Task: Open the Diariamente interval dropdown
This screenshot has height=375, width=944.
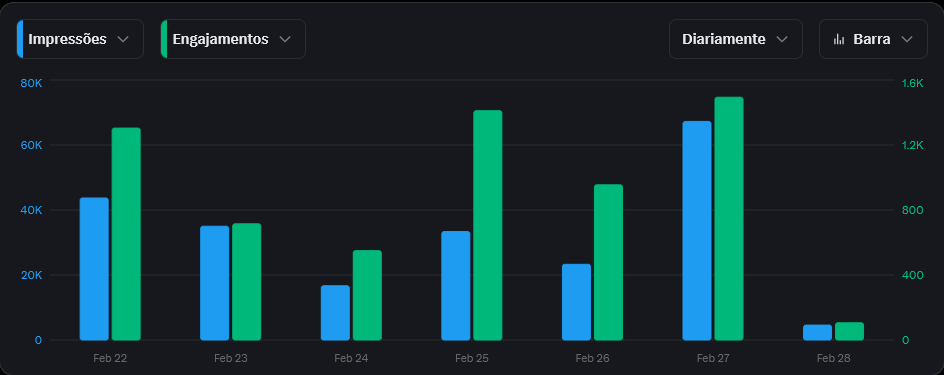Action: tap(736, 39)
